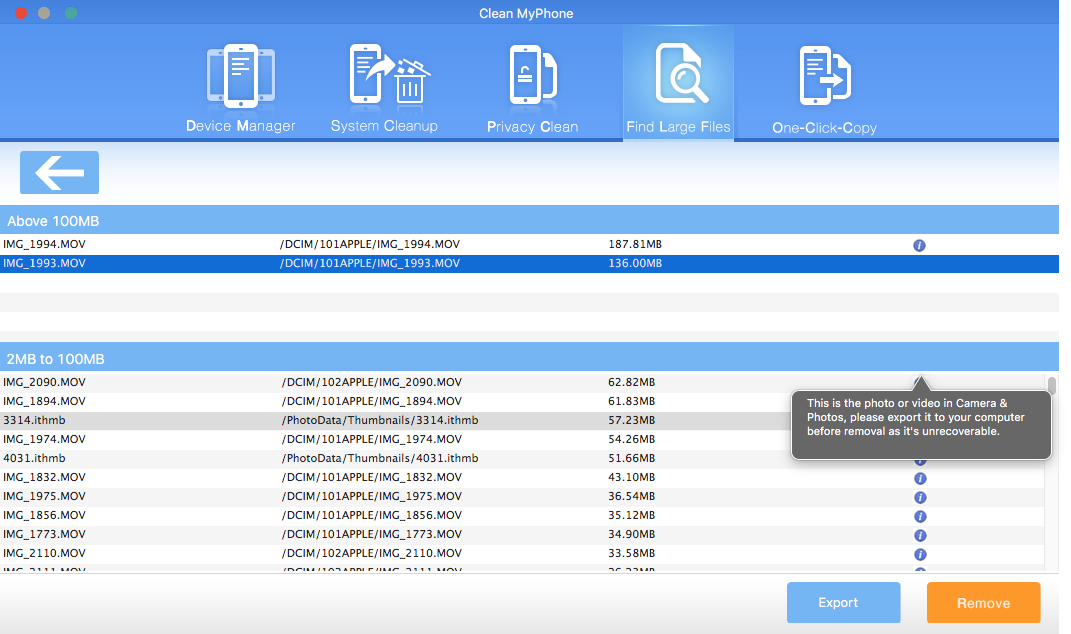The image size is (1071, 634).
Task: Open the Device Manager section
Action: (x=240, y=89)
